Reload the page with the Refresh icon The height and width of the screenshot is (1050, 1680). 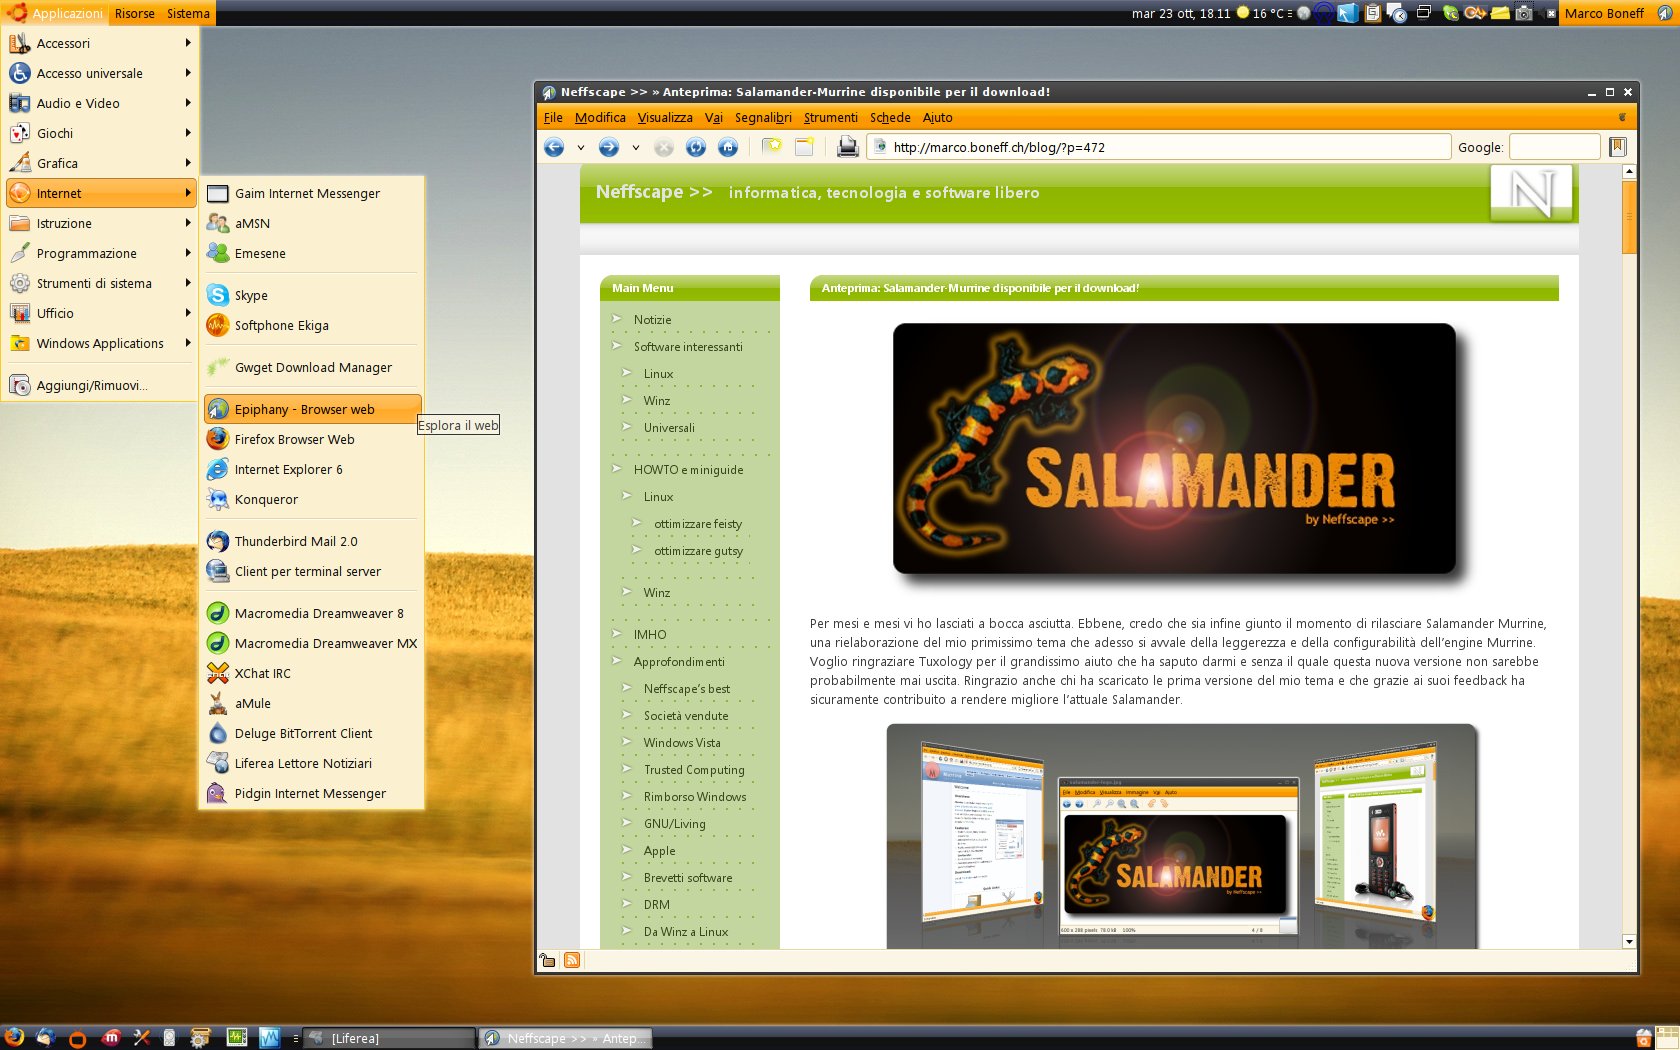coord(696,147)
